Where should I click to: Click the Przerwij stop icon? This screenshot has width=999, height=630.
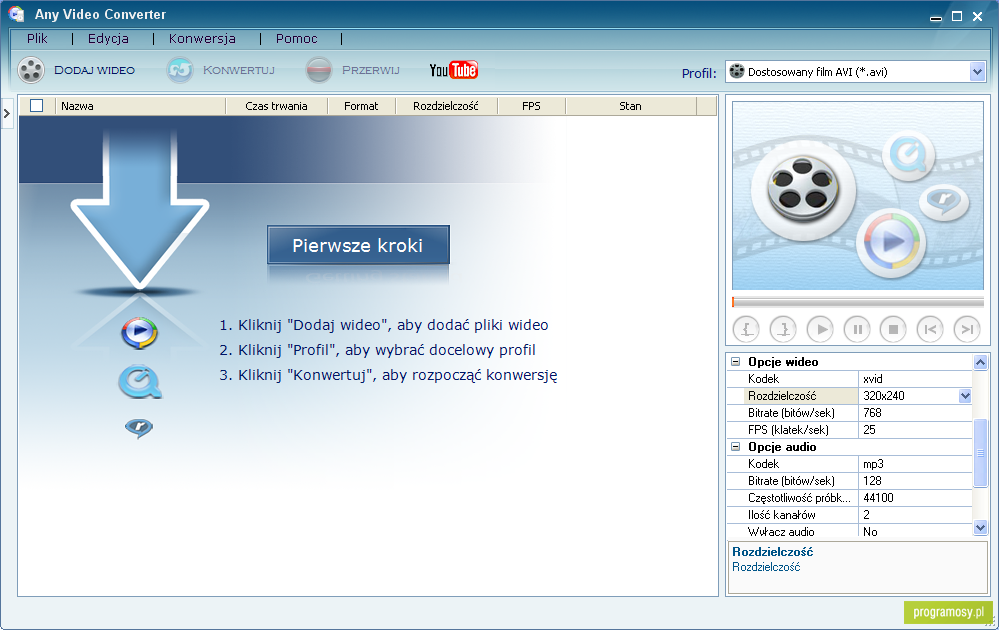319,70
